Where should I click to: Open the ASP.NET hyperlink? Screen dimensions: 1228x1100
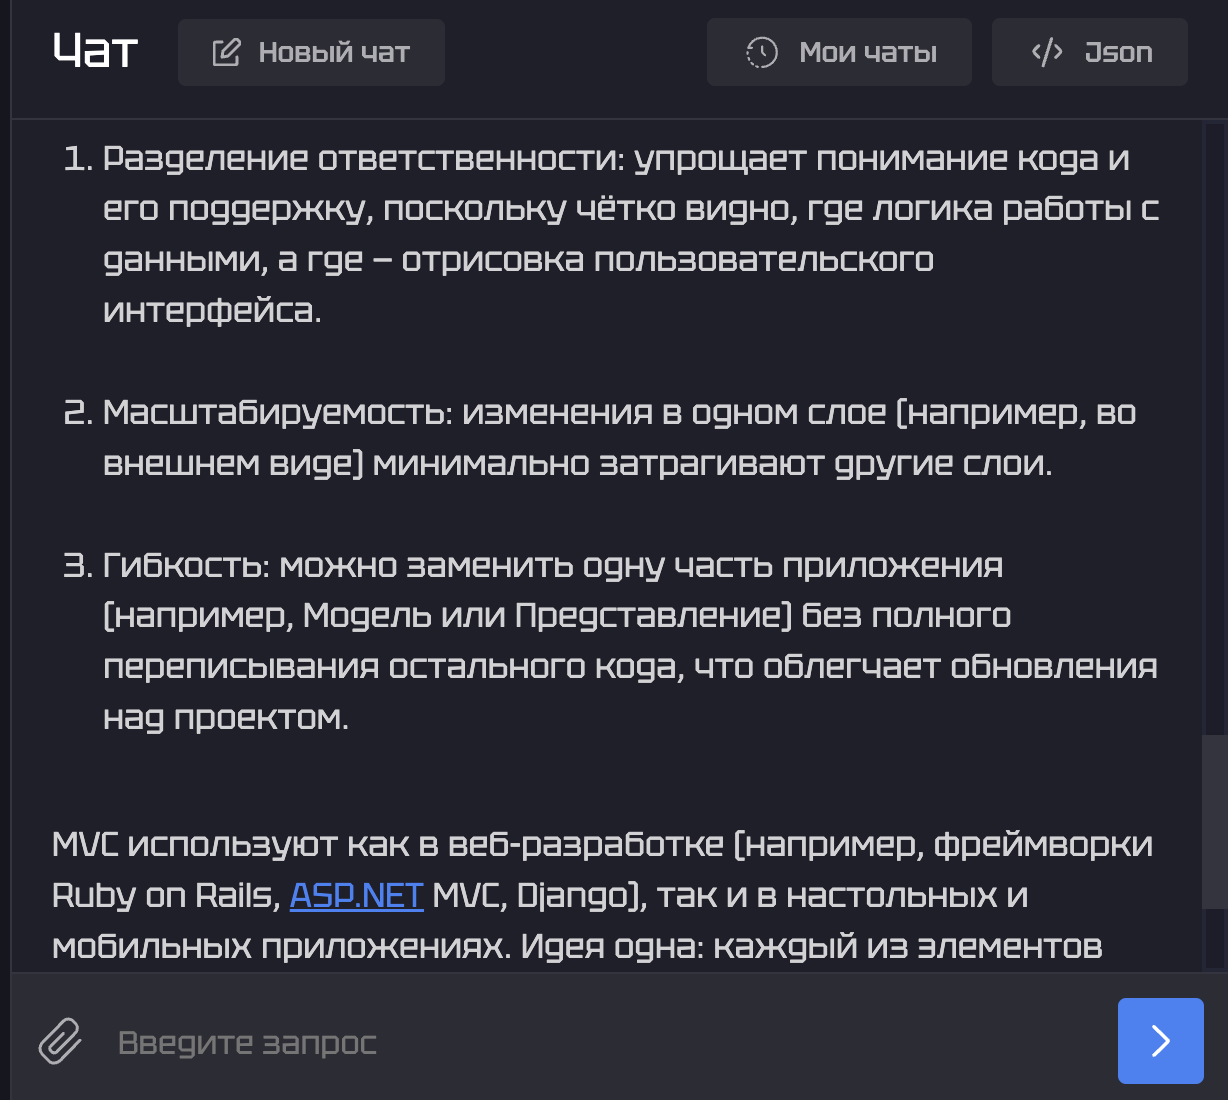(x=356, y=895)
